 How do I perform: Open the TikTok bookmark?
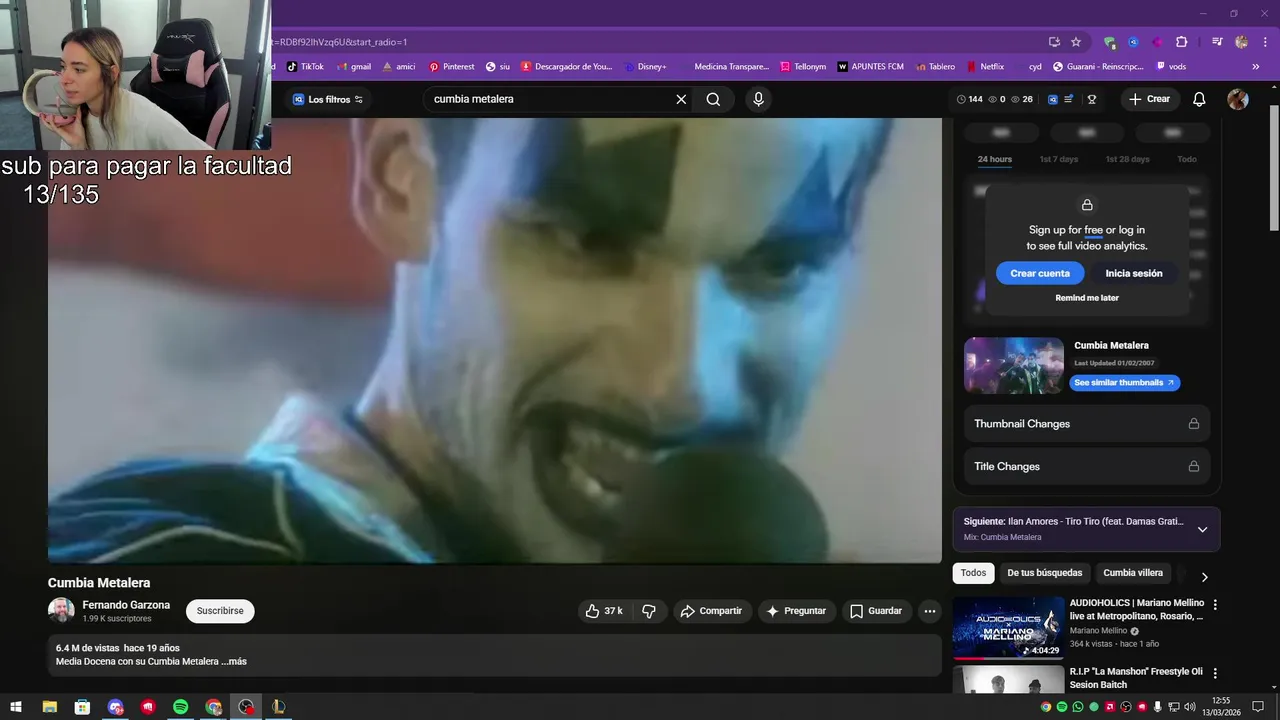click(305, 67)
